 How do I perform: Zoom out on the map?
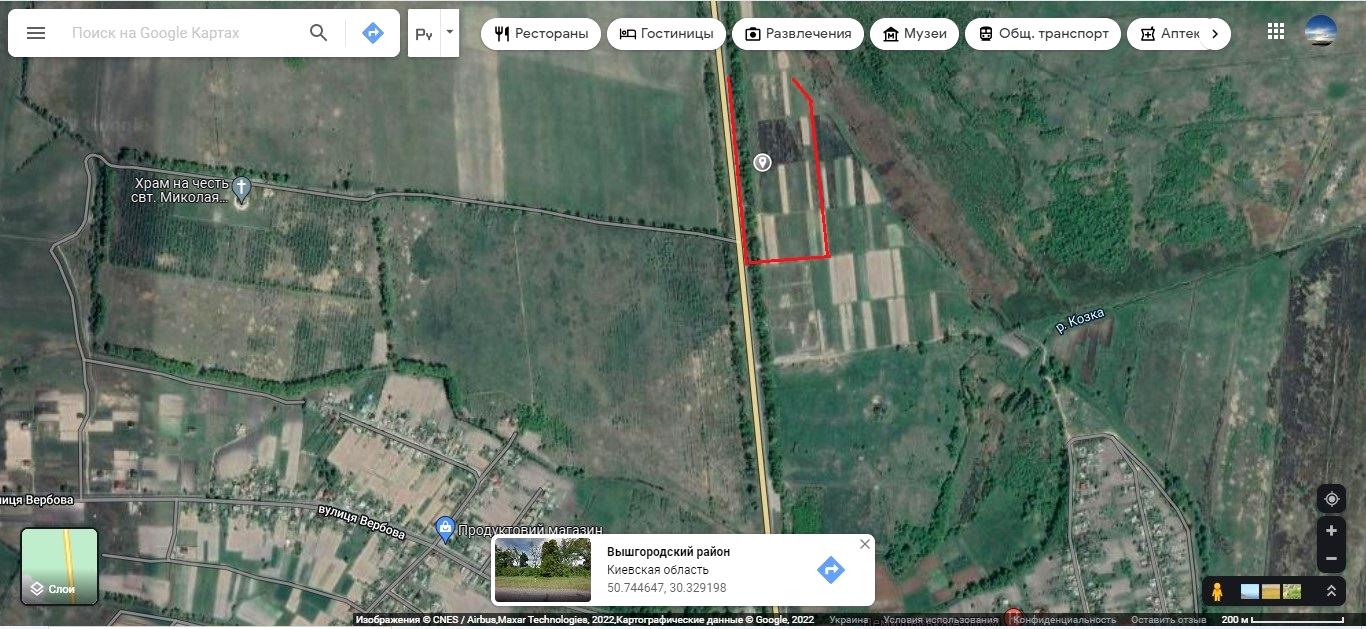[1331, 559]
